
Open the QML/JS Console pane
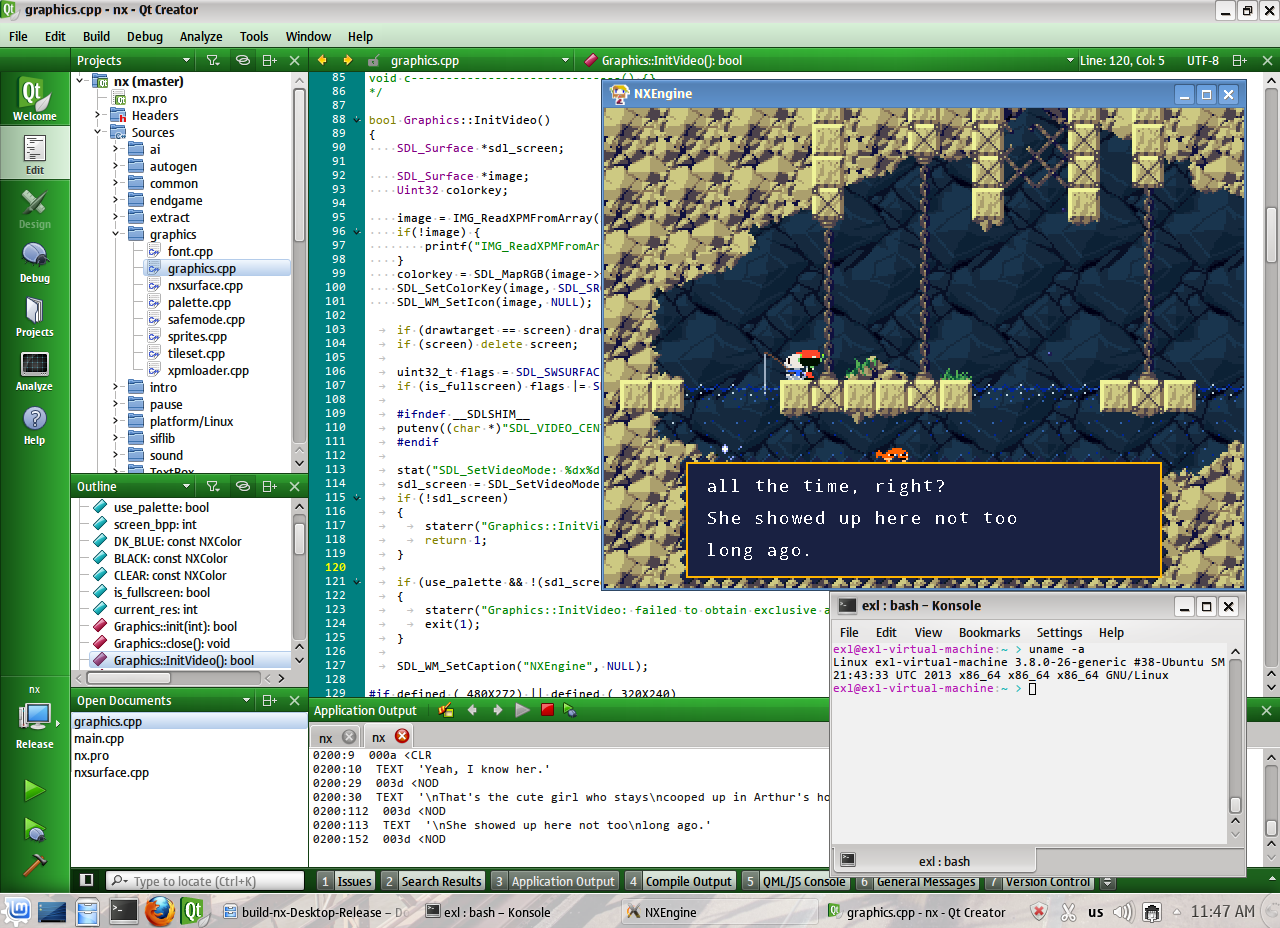click(x=796, y=882)
